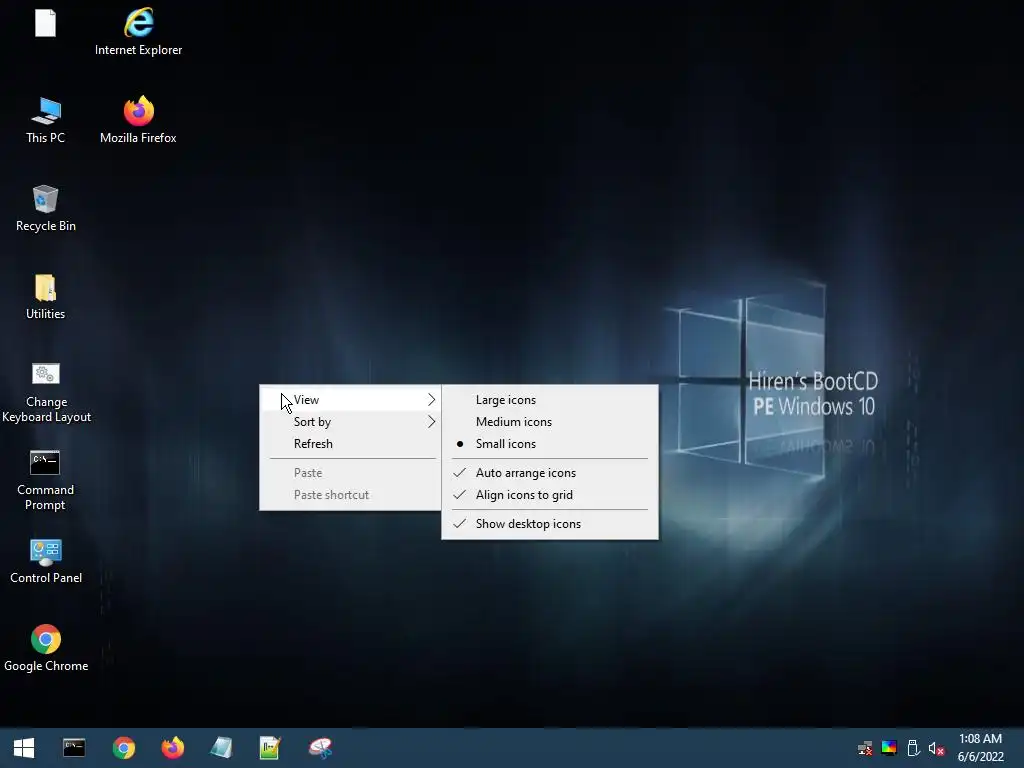Image resolution: width=1024 pixels, height=768 pixels.
Task: Open the View submenu entry
Action: pyautogui.click(x=350, y=400)
